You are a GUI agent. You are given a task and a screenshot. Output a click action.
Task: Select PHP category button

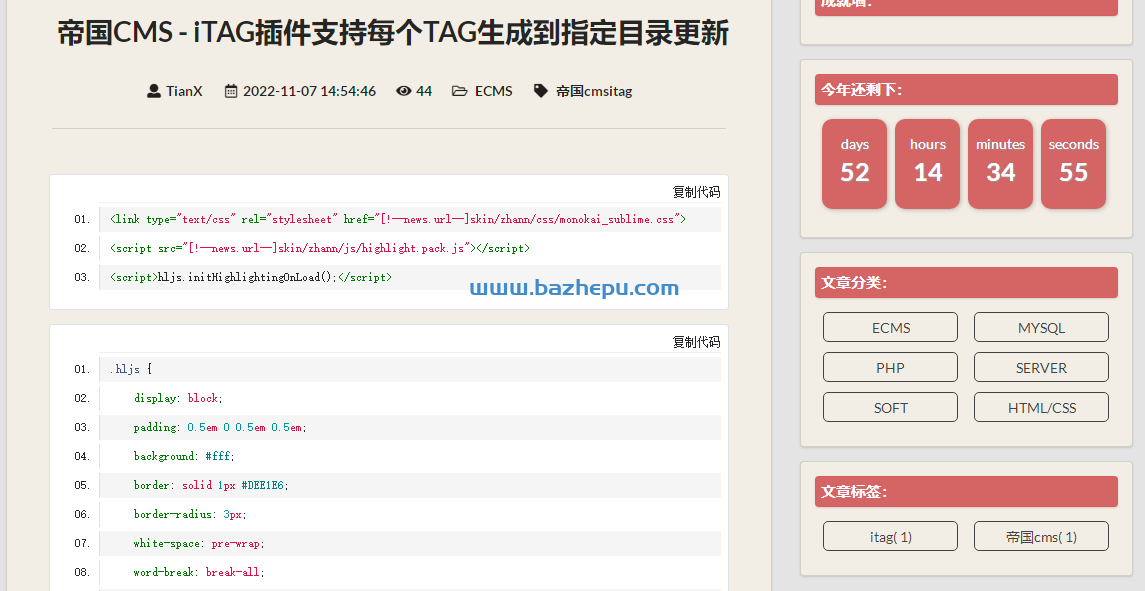(890, 367)
